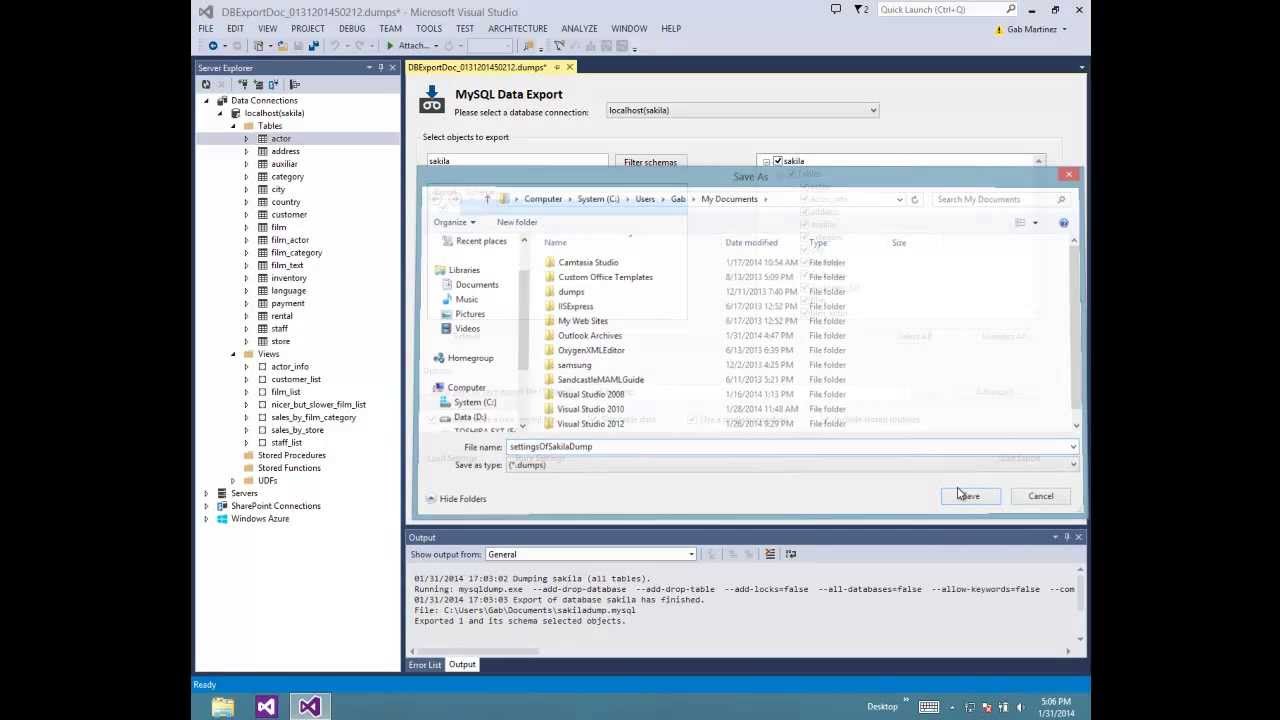Select the customer table in Server Explorer
This screenshot has width=1280, height=720.
(289, 215)
